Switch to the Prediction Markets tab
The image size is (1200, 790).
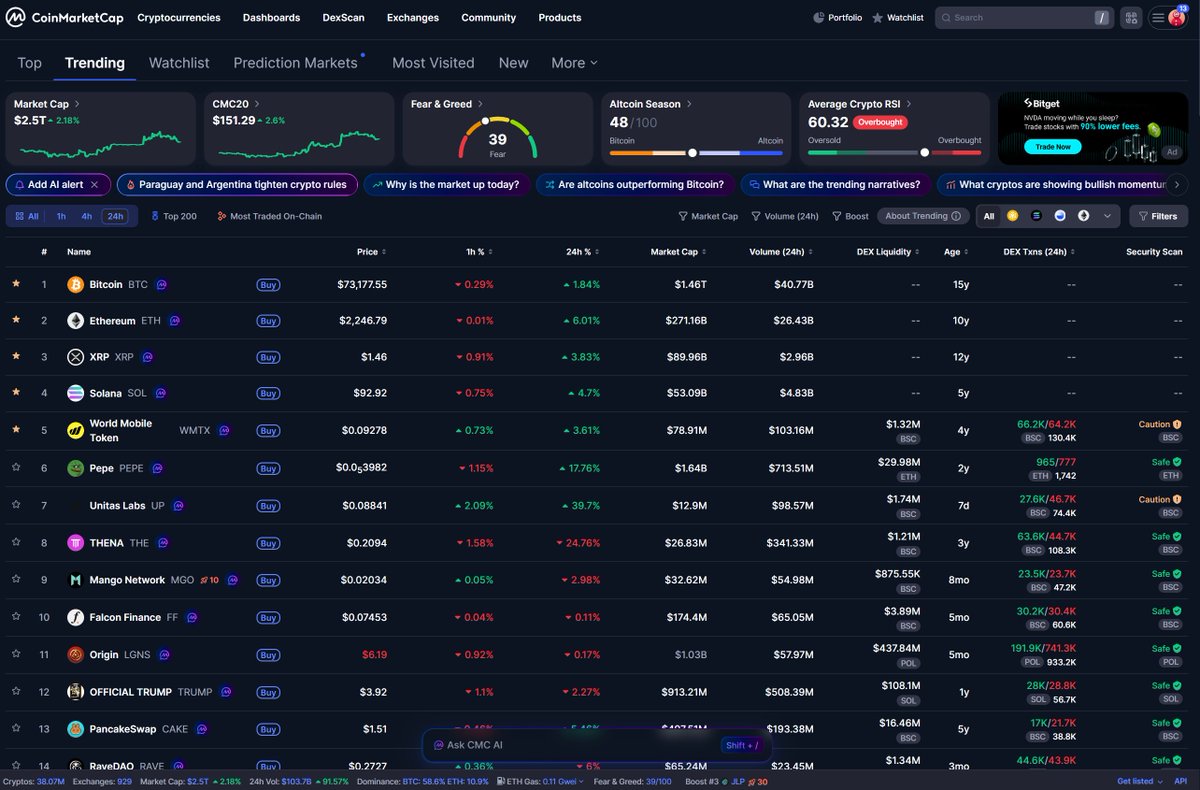296,62
